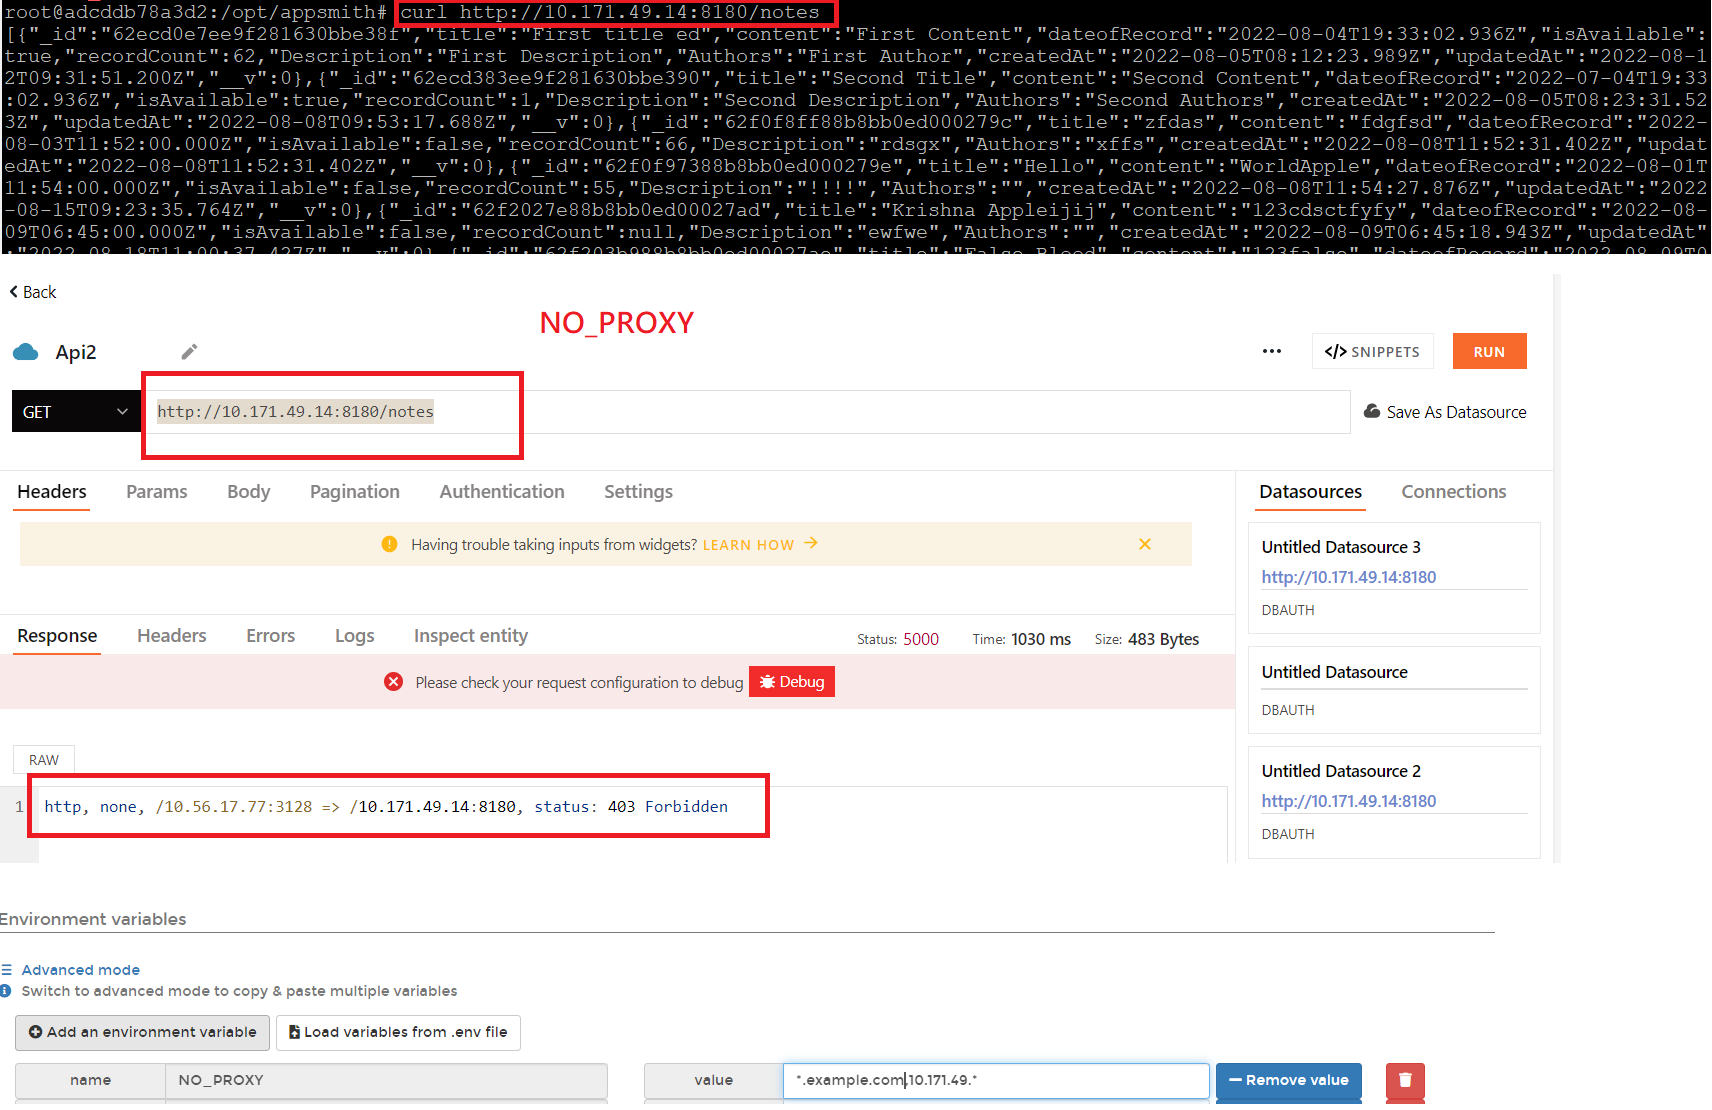Open the Logs tab
The width and height of the screenshot is (1712, 1110).
click(x=354, y=636)
